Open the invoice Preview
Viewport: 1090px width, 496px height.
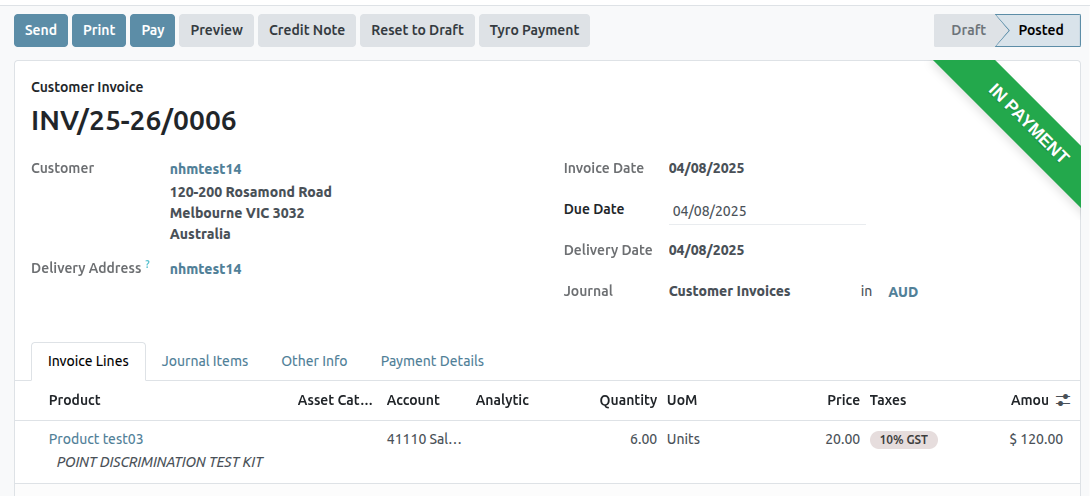tap(217, 30)
